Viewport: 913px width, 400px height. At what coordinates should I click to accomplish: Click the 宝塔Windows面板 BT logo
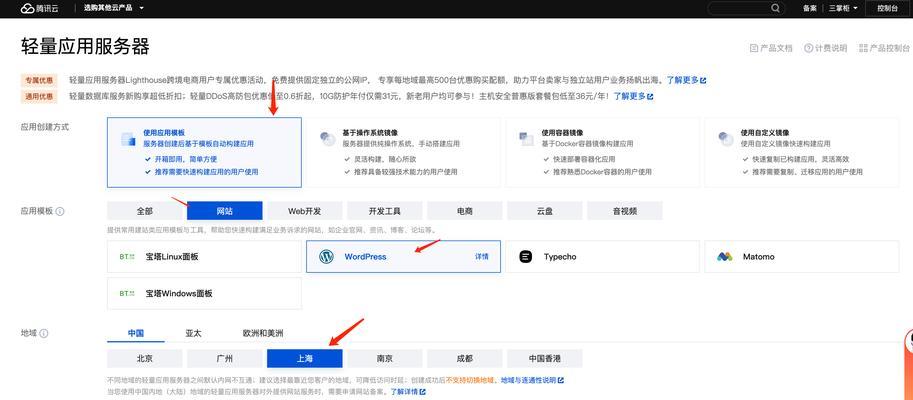(x=127, y=293)
